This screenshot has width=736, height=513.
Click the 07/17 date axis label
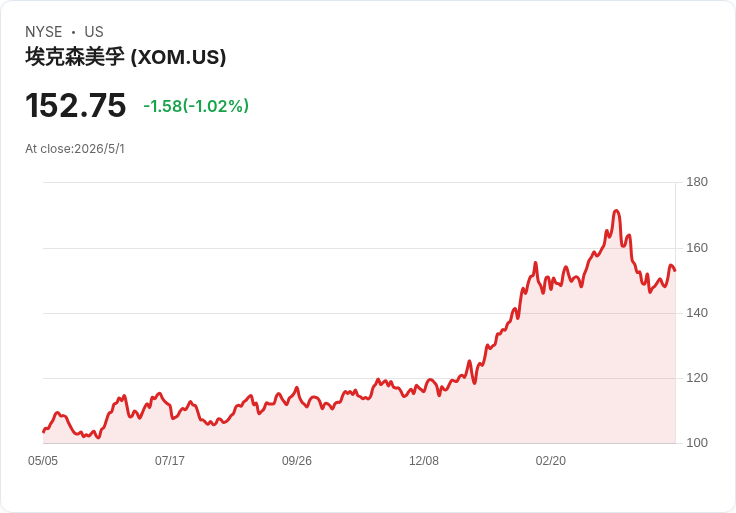(170, 461)
